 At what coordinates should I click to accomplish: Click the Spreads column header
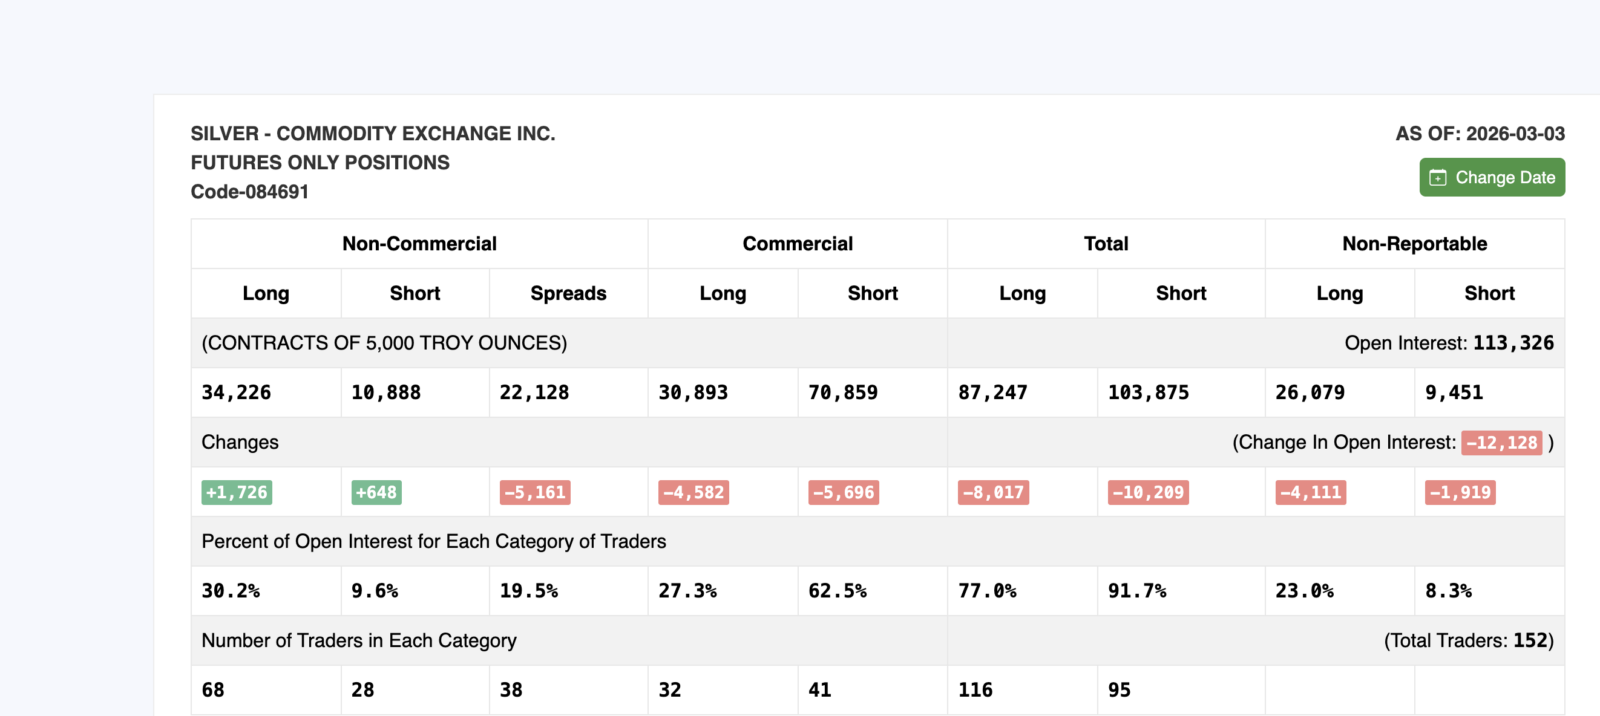tap(568, 293)
